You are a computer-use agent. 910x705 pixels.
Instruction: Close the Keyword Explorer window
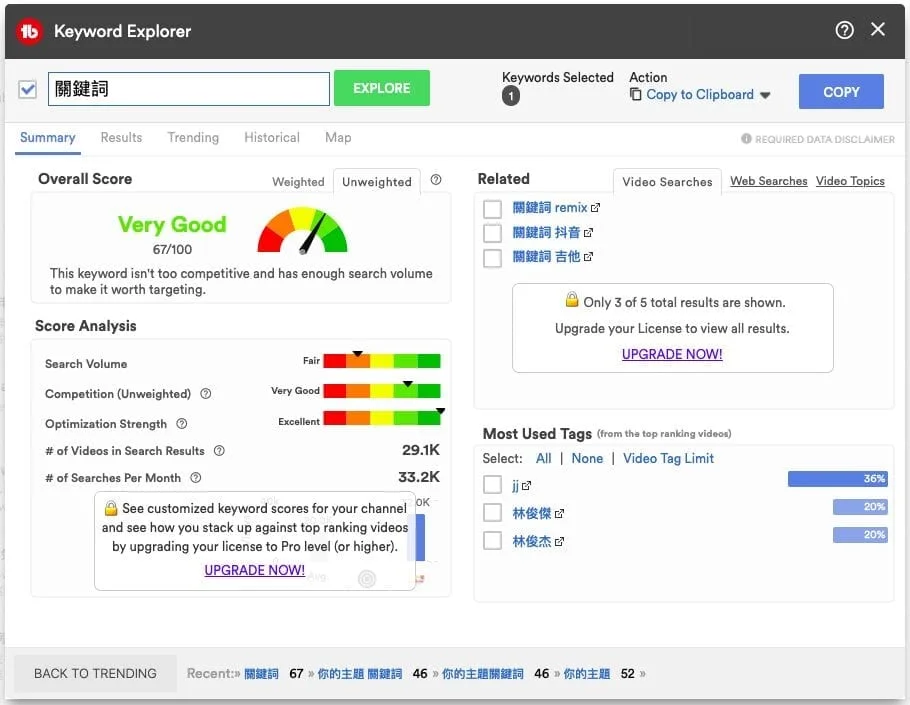pyautogui.click(x=878, y=29)
